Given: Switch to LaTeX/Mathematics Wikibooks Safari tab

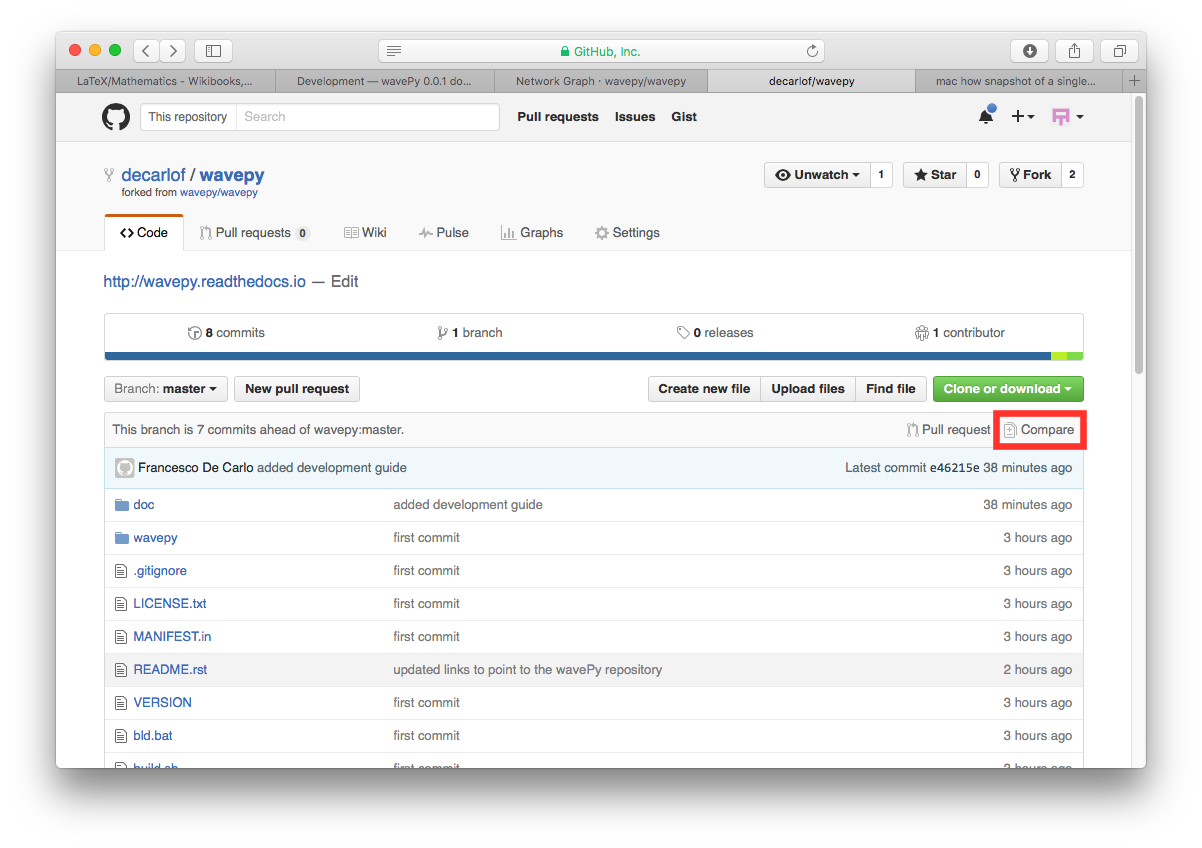Looking at the screenshot, I should (165, 81).
